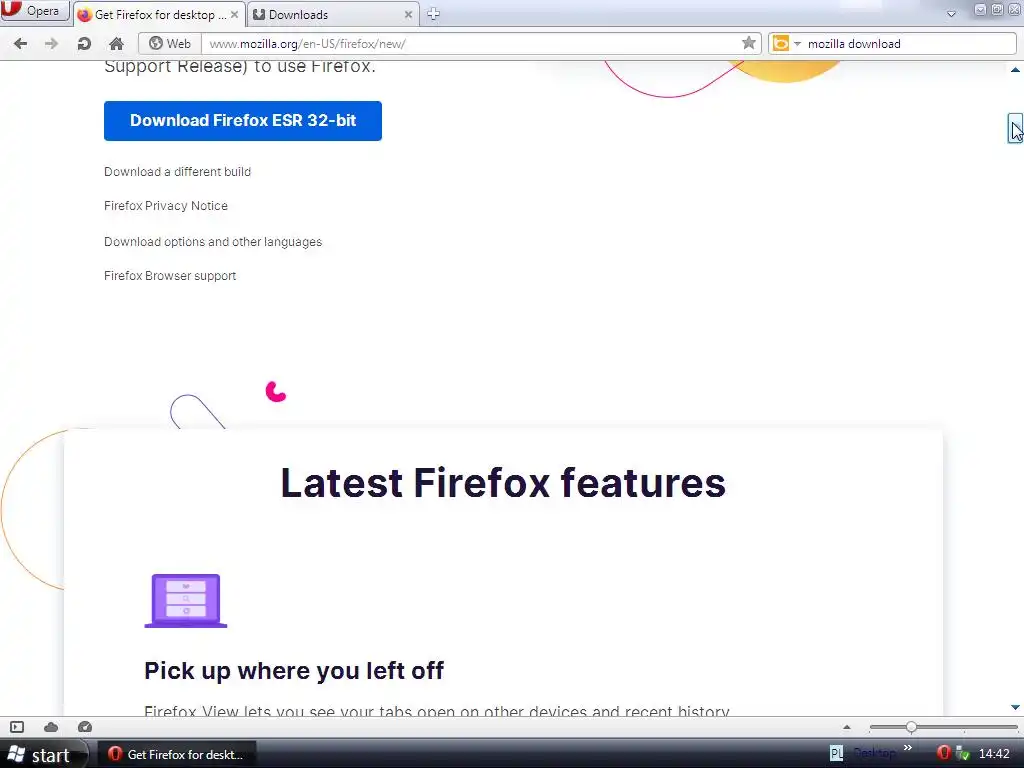Open the closed tabs dropdown arrow
1024x768 pixels.
pos(952,14)
